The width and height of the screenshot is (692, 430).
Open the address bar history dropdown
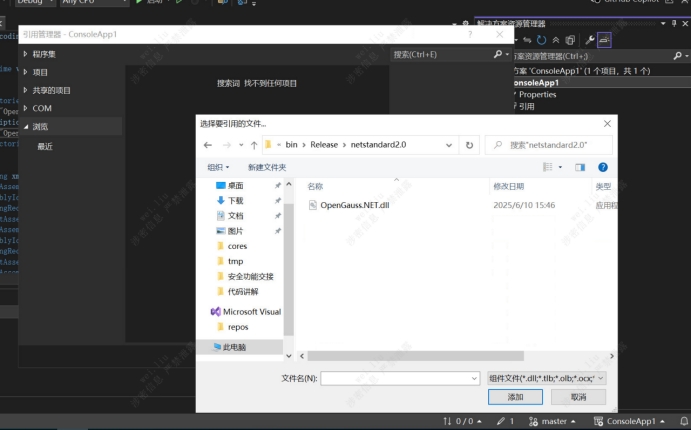(449, 145)
